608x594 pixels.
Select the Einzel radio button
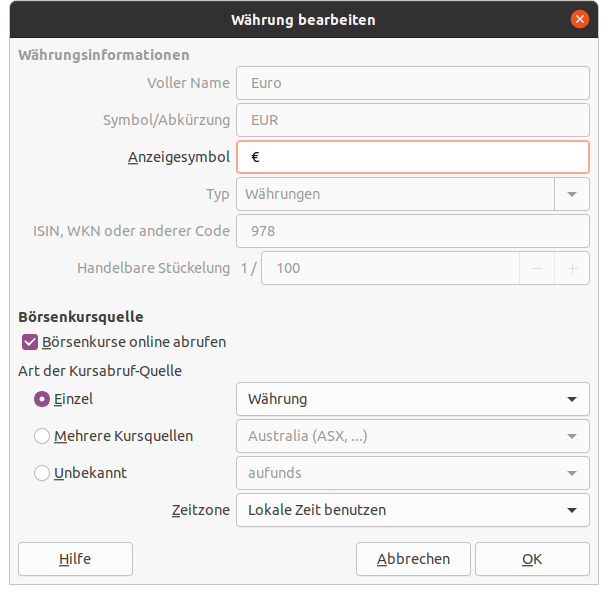click(x=42, y=399)
